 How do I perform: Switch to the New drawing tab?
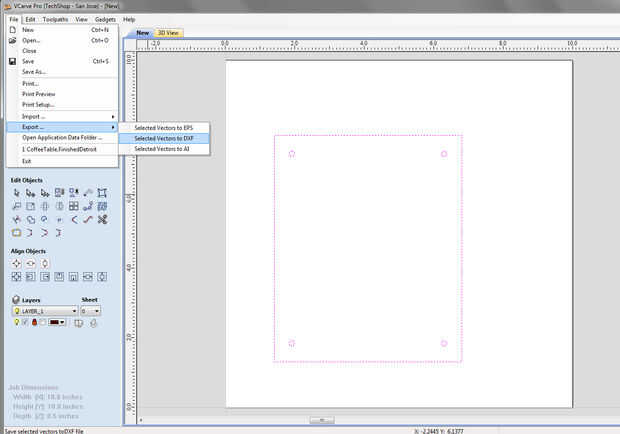(142, 33)
